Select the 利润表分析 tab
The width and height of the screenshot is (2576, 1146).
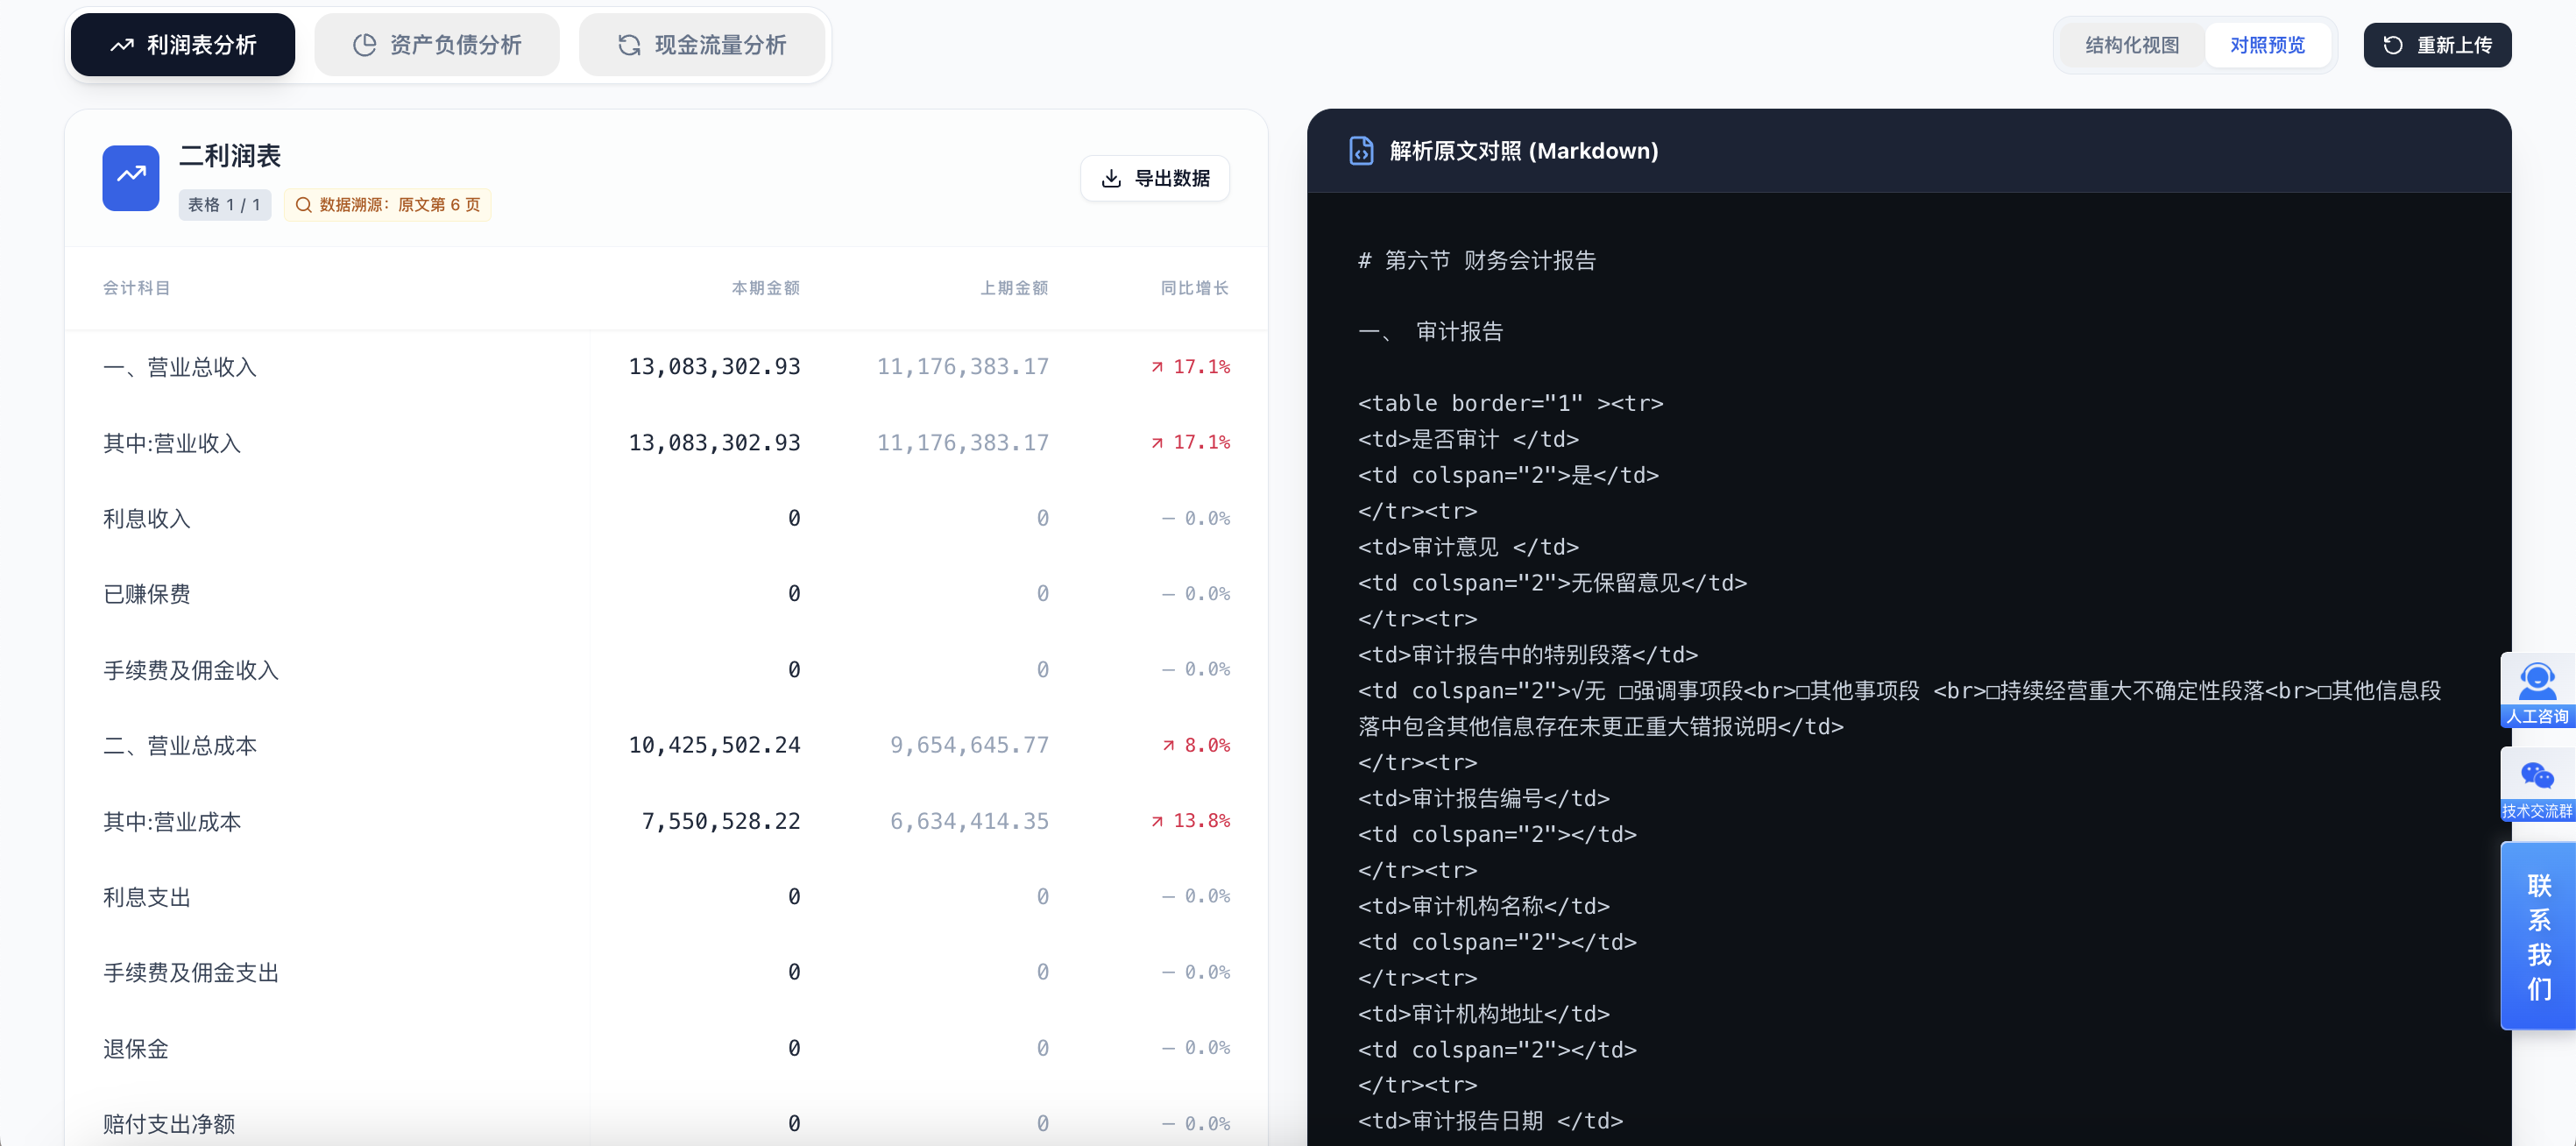coord(183,46)
